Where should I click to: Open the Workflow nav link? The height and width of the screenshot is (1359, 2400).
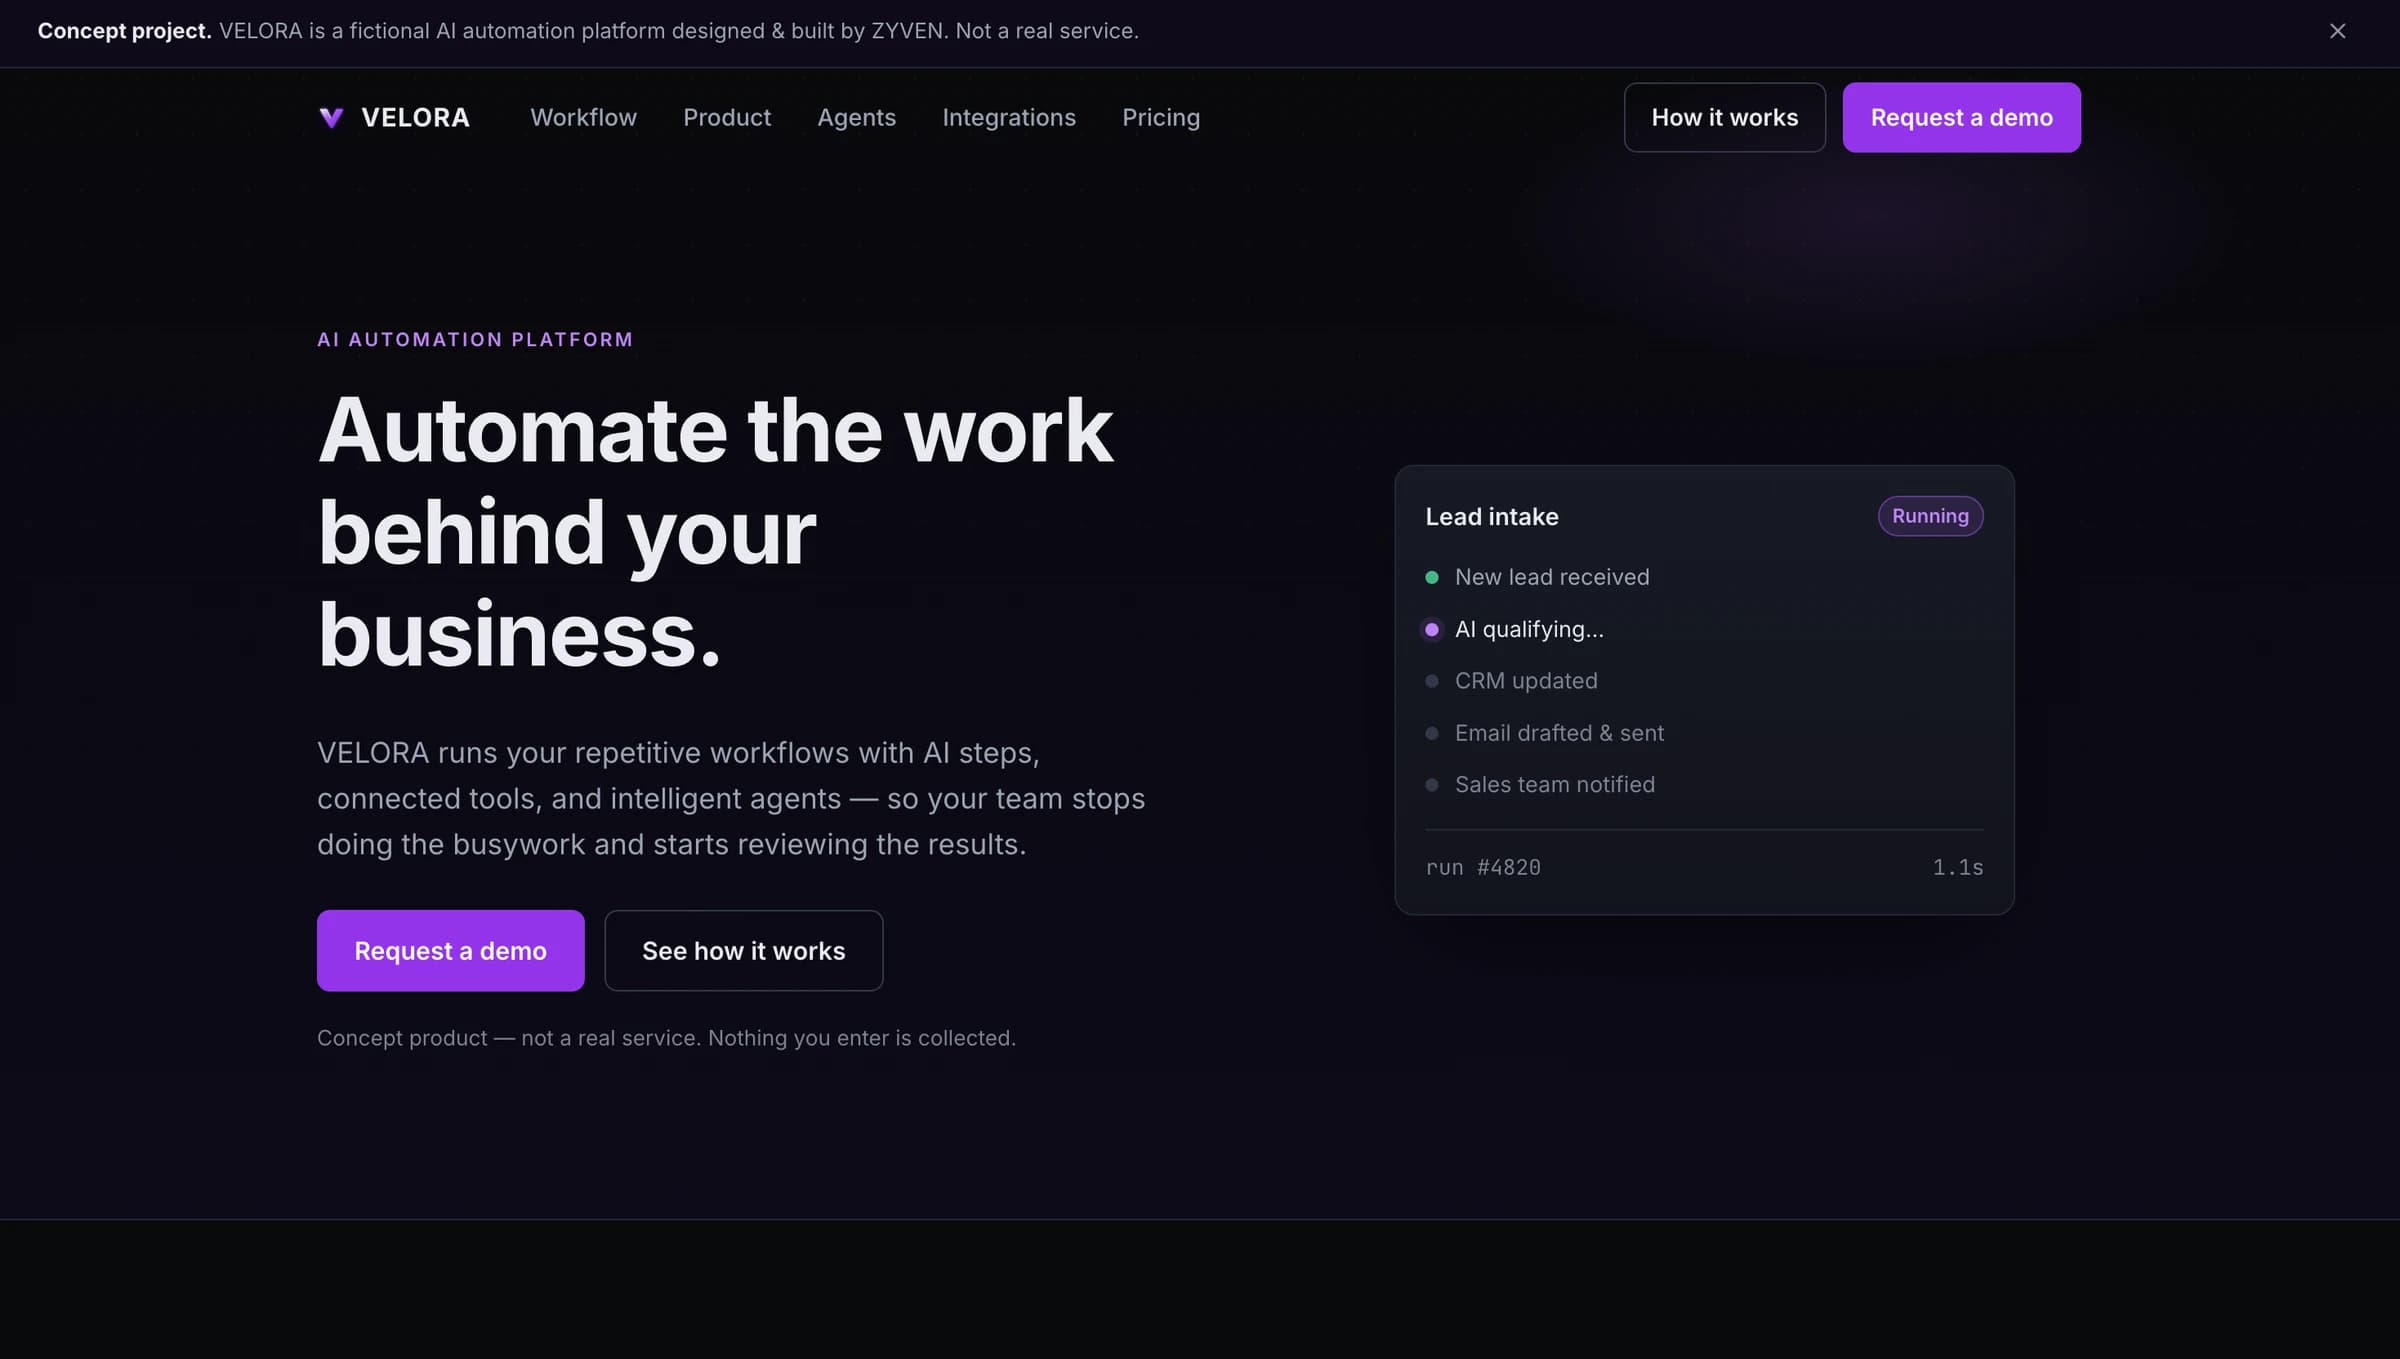click(583, 117)
